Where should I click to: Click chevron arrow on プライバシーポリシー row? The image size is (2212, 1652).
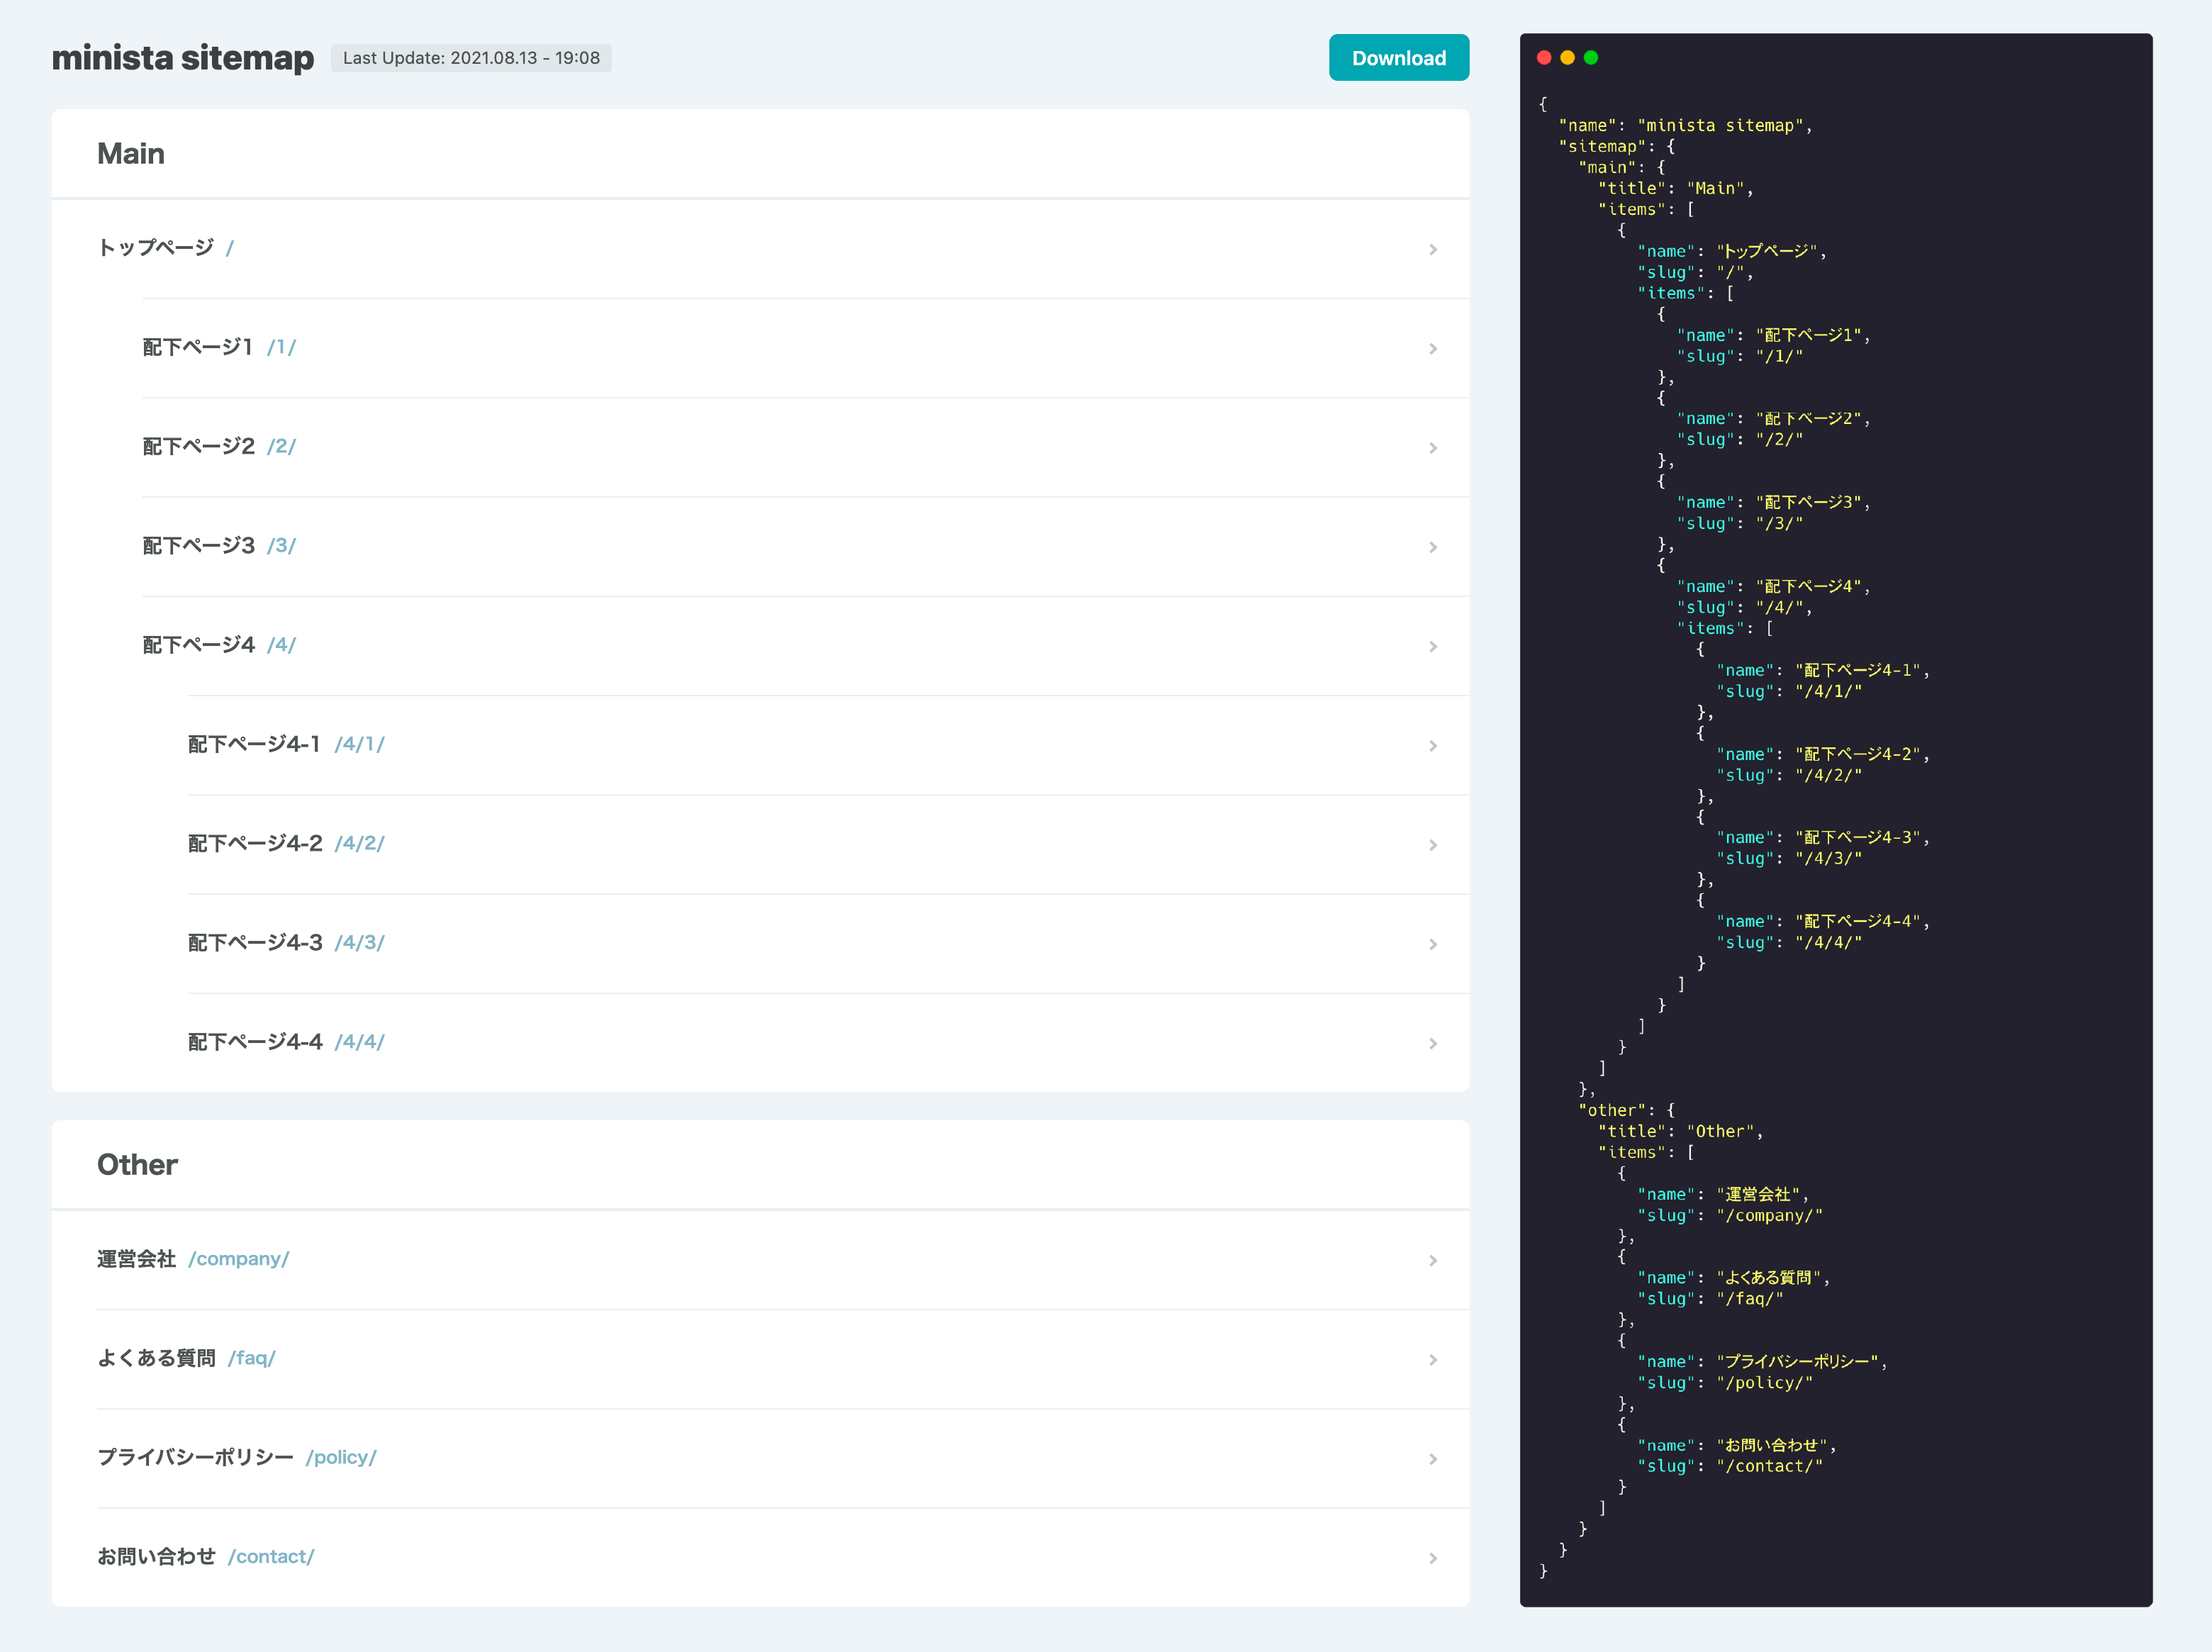[x=1432, y=1459]
